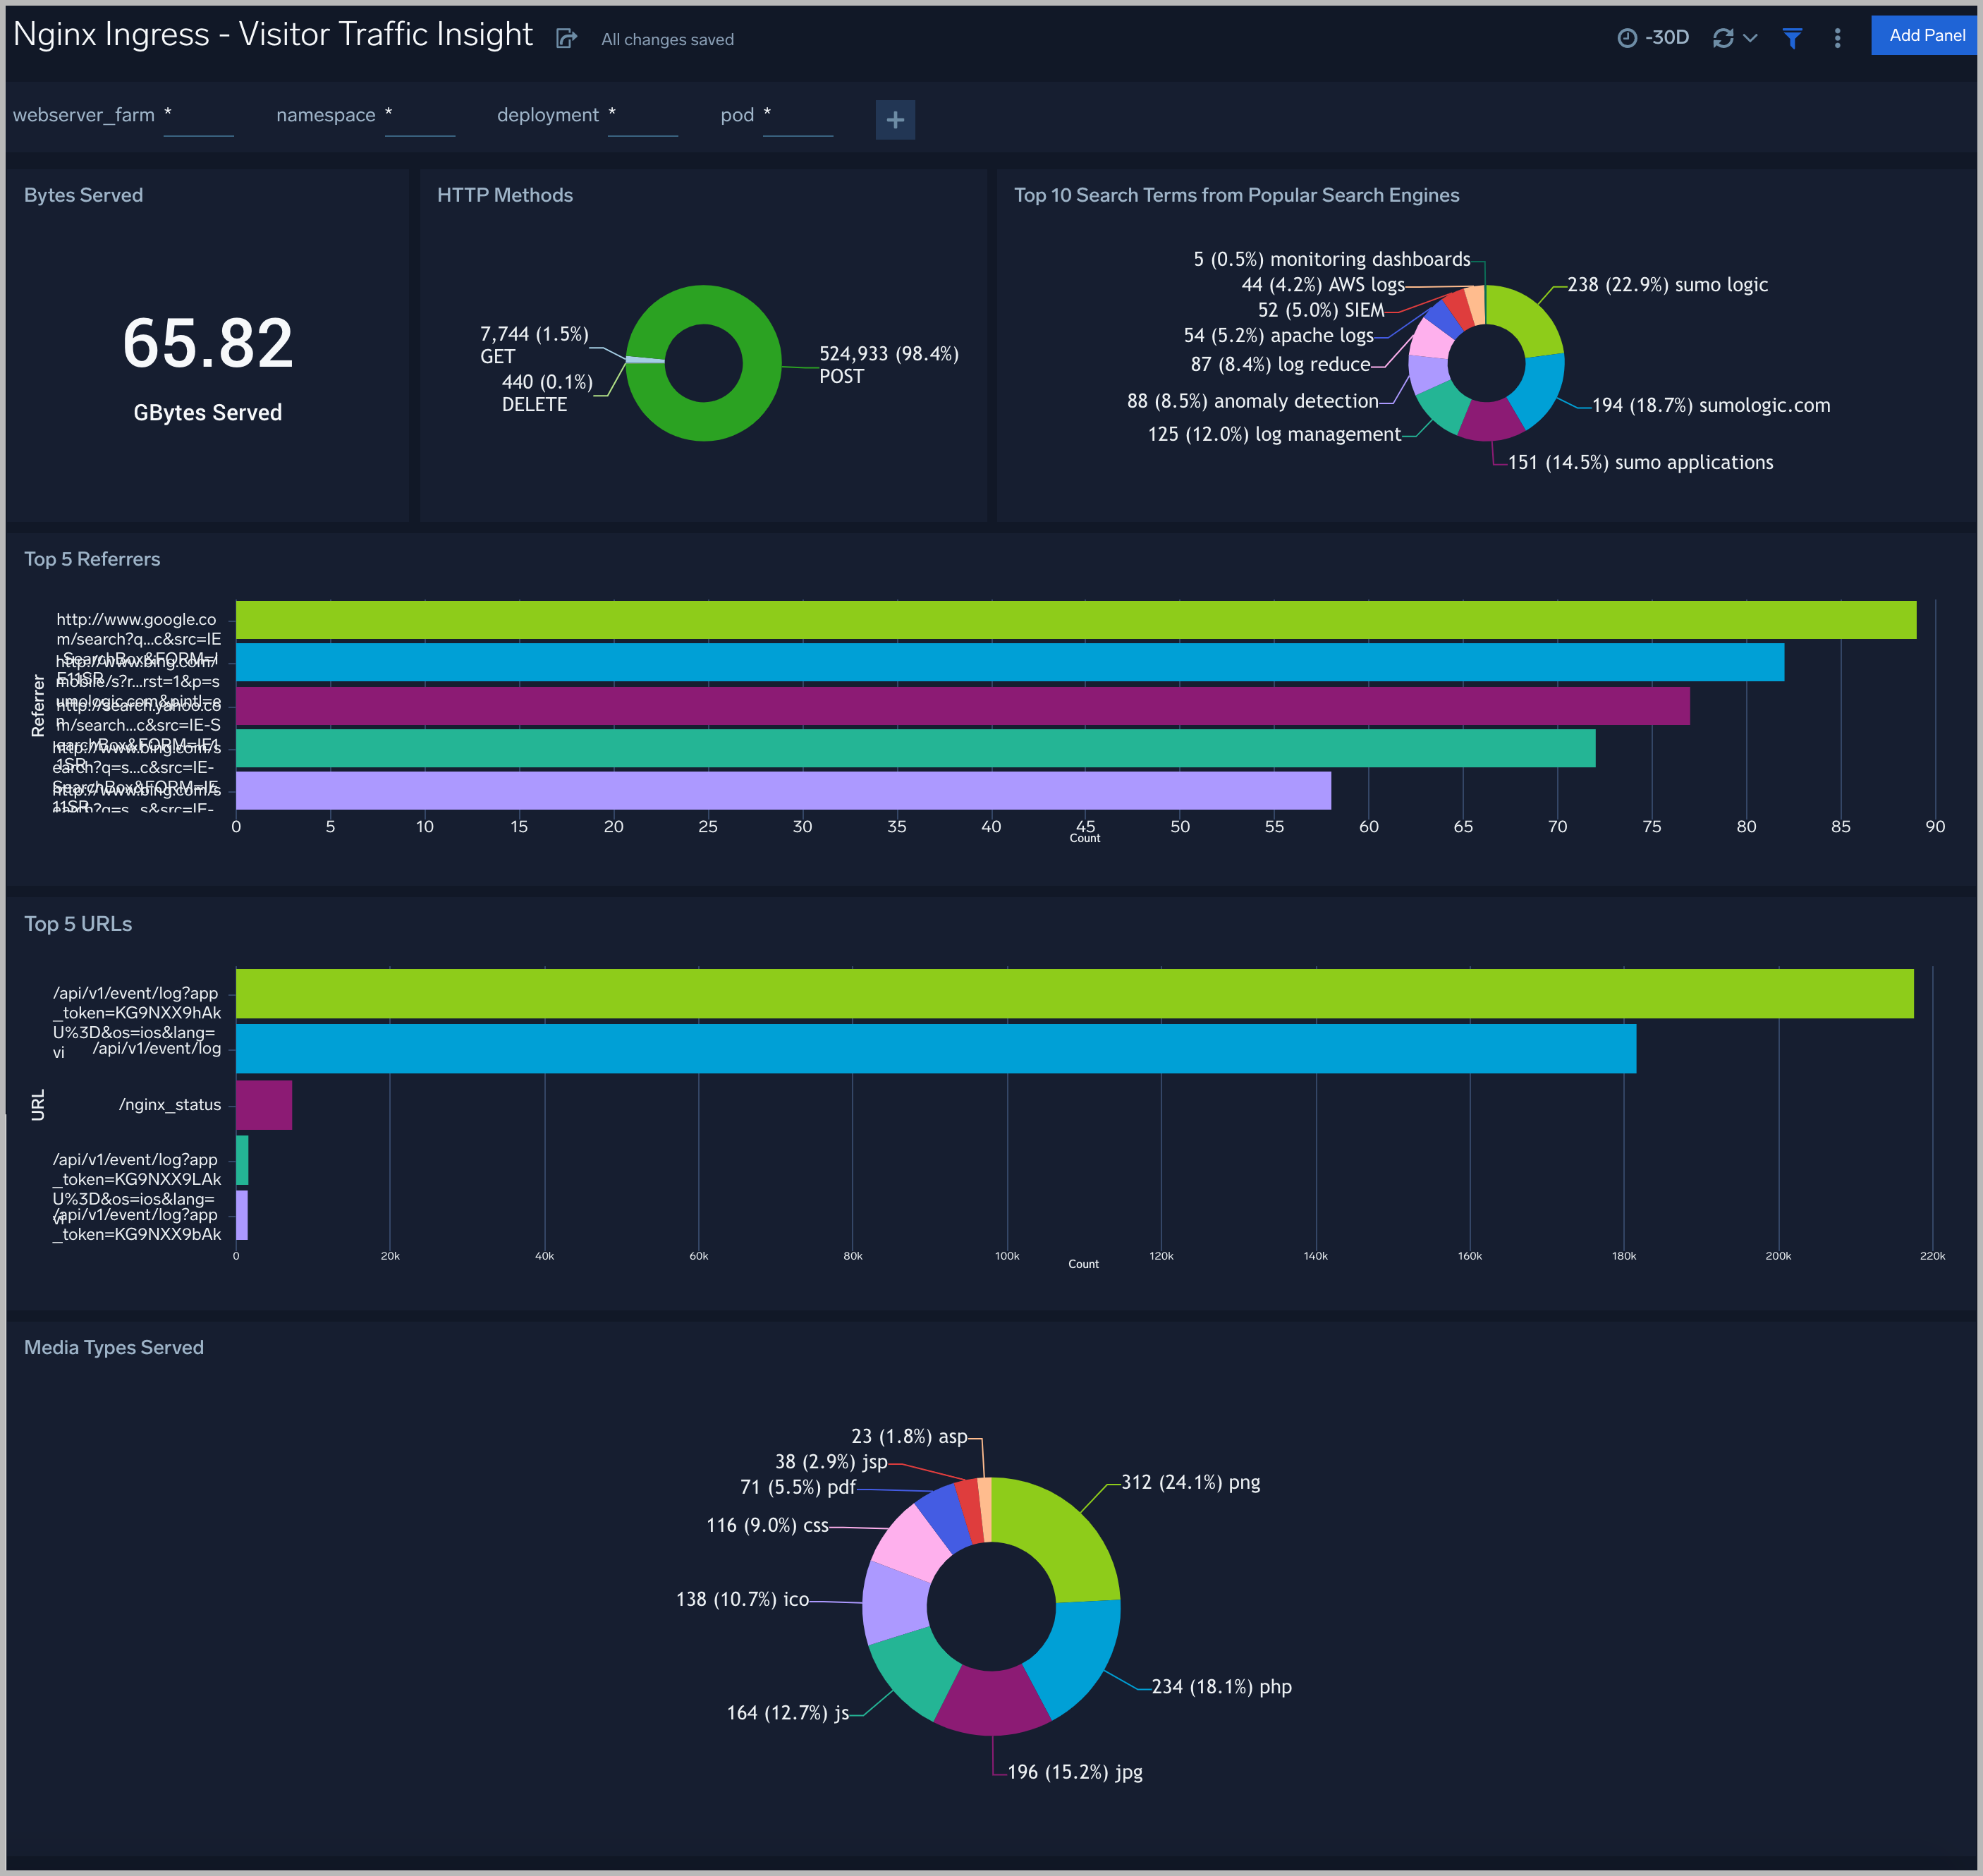Viewport: 1983px width, 1876px height.
Task: Click the webserver_farm filter input
Action: click(199, 123)
